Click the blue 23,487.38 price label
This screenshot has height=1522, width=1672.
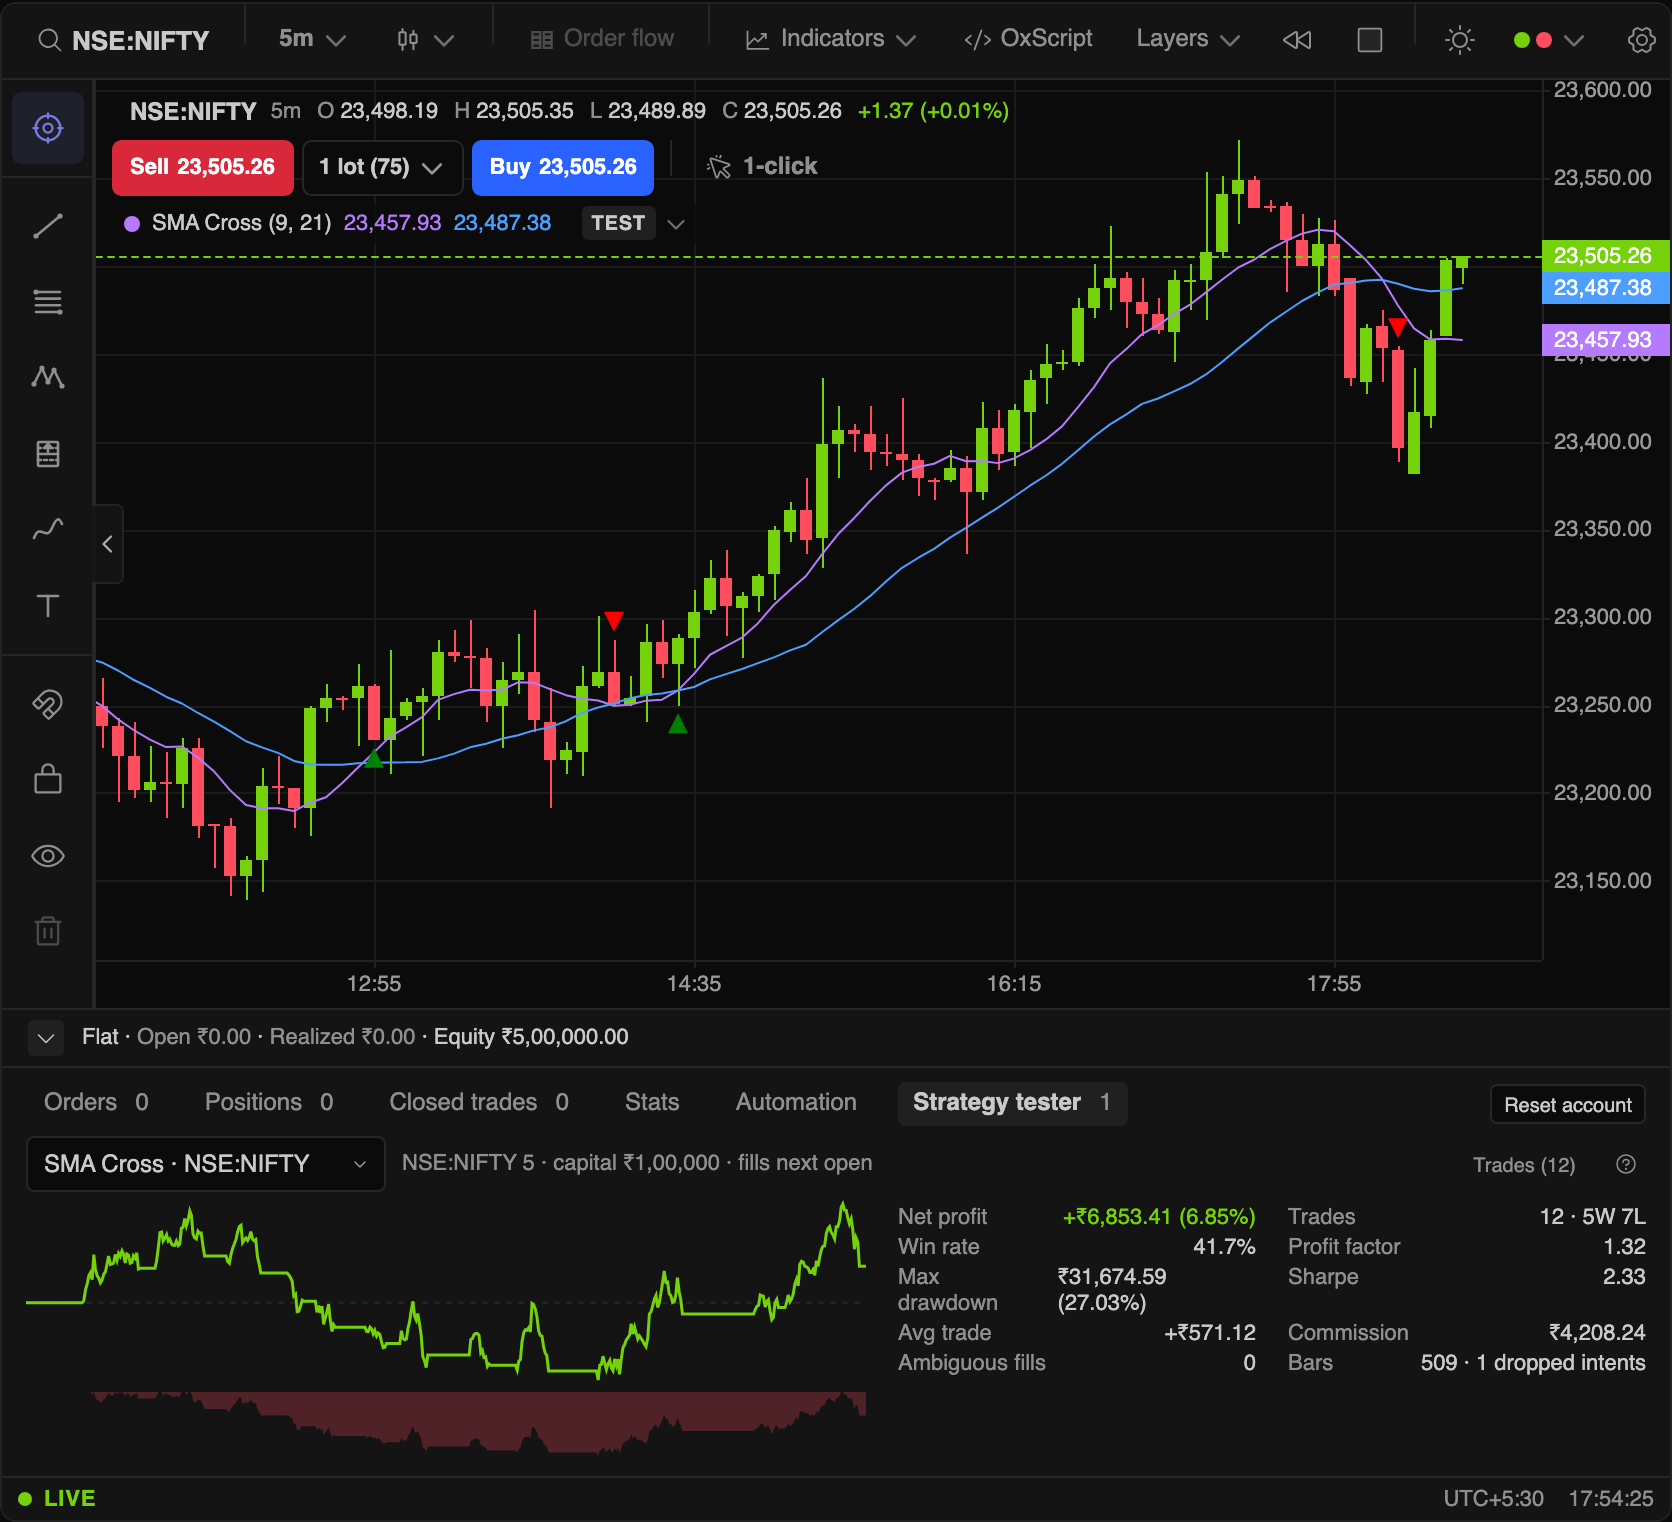click(x=1605, y=288)
